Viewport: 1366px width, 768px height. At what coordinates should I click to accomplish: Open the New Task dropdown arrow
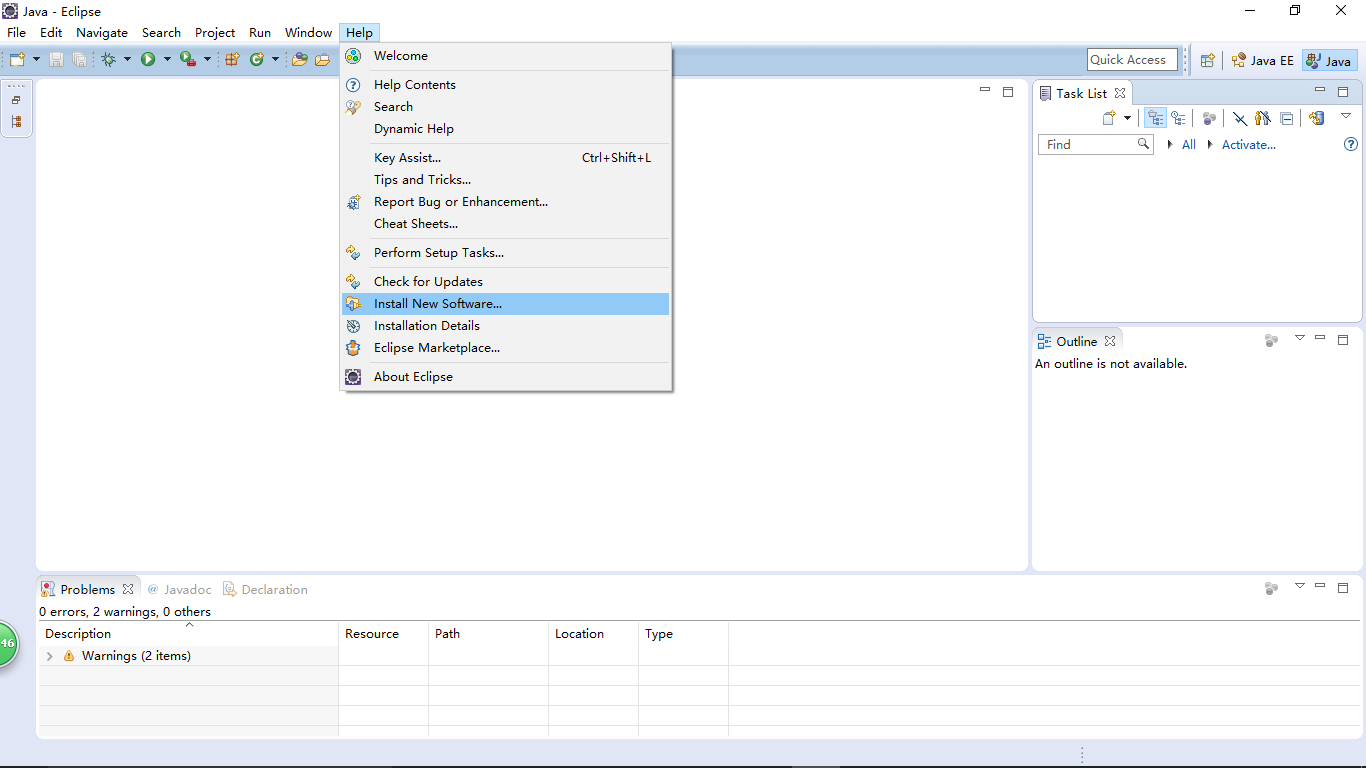pos(1127,118)
